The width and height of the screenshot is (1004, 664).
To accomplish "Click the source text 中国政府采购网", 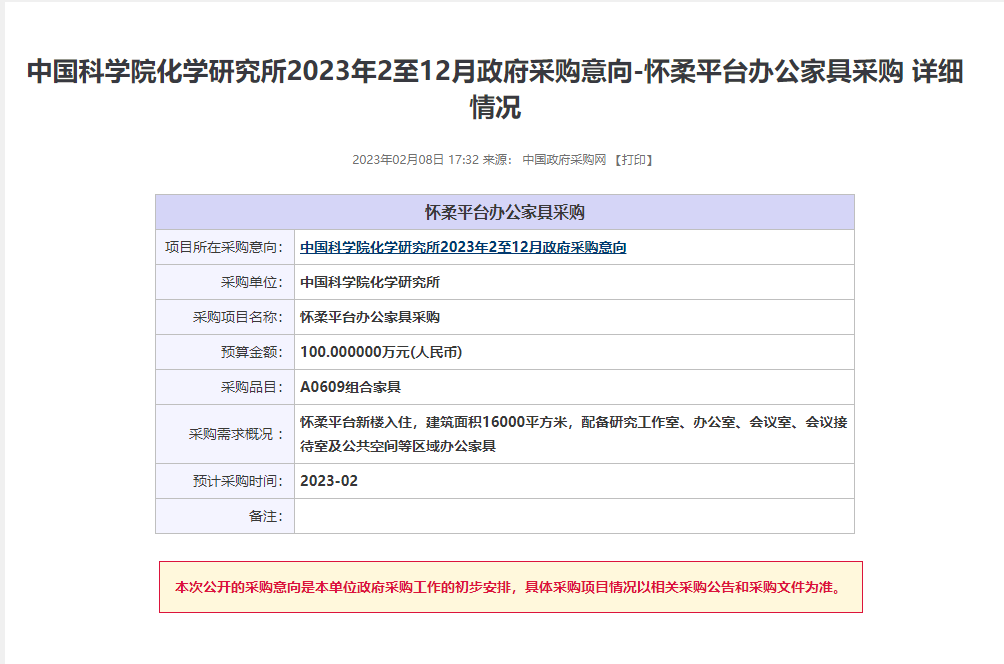I will pos(564,159).
